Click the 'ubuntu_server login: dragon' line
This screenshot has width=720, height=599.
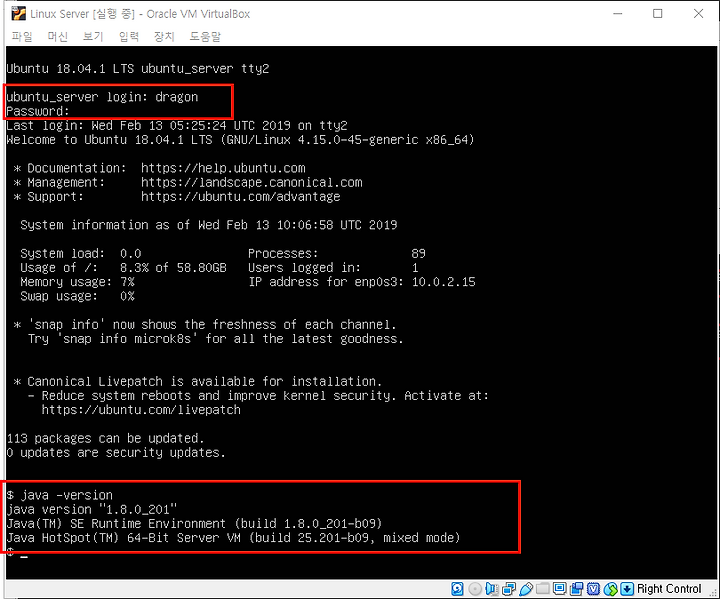pyautogui.click(x=102, y=97)
